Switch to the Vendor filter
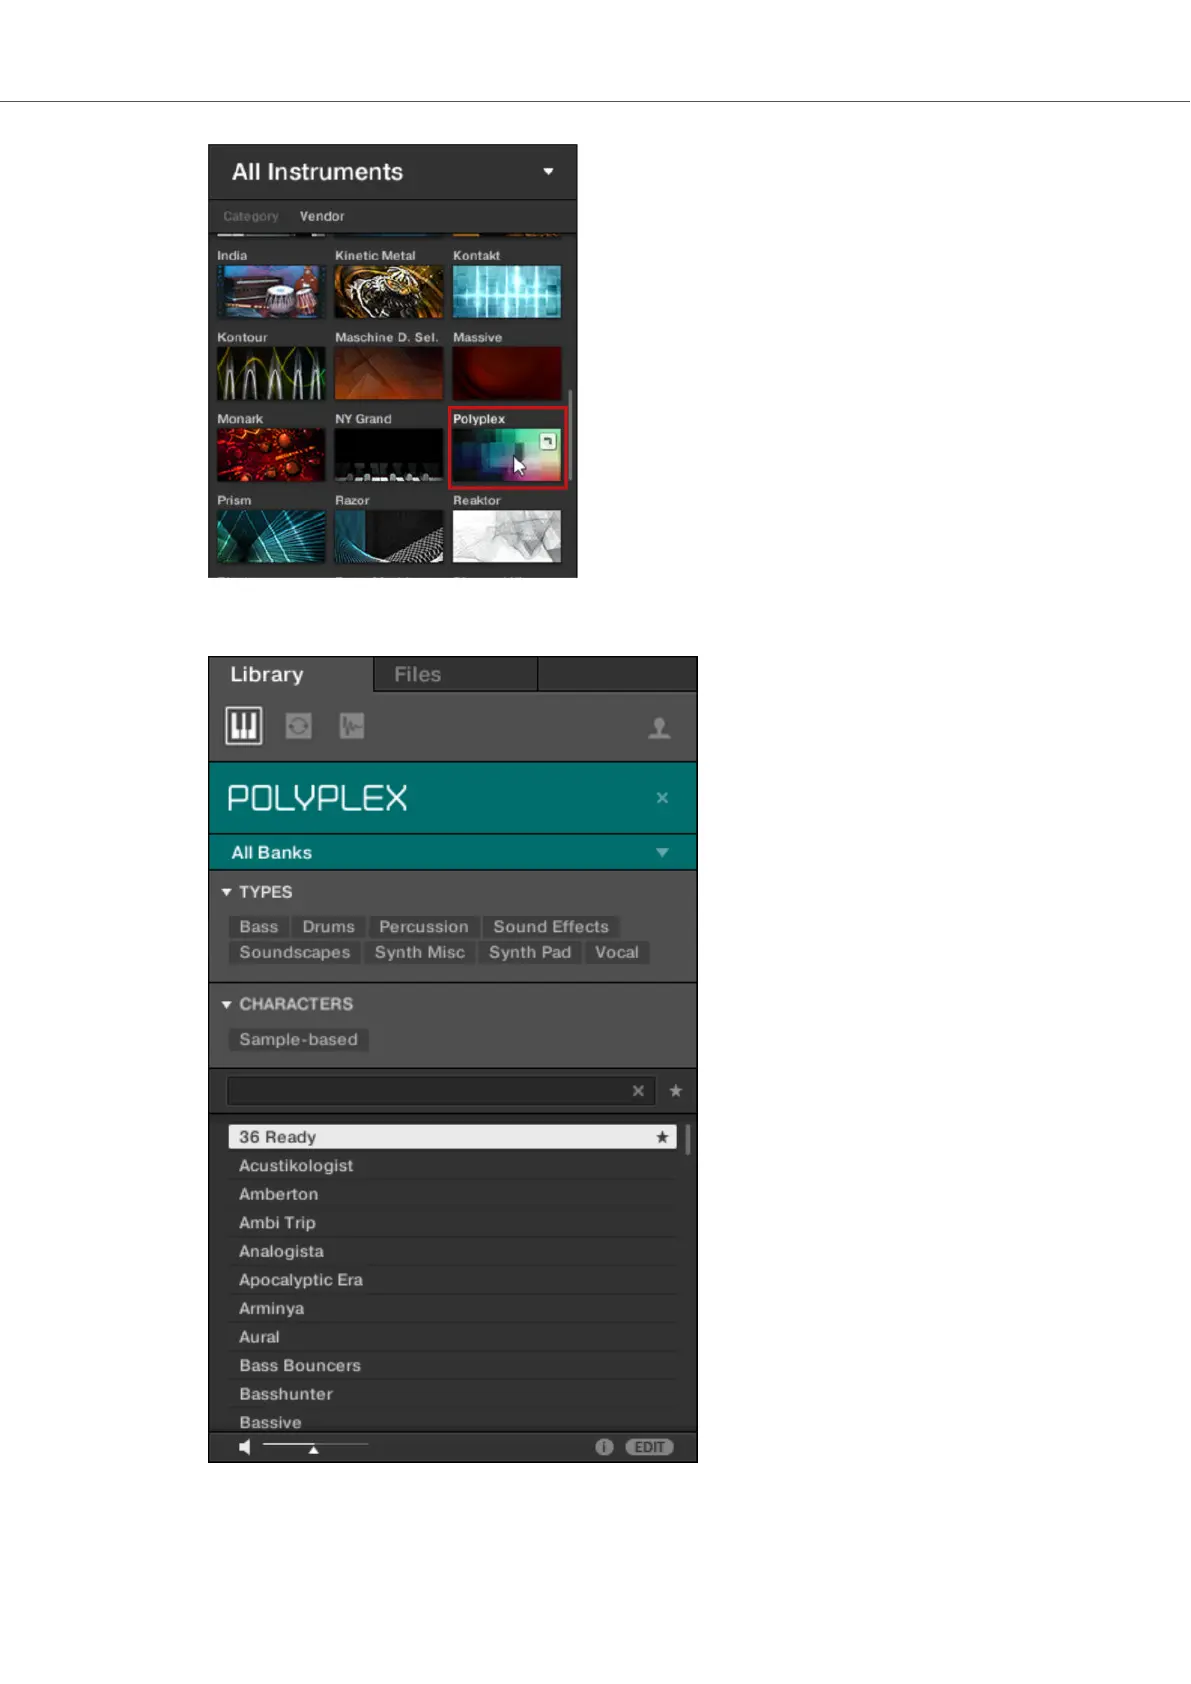 point(322,216)
